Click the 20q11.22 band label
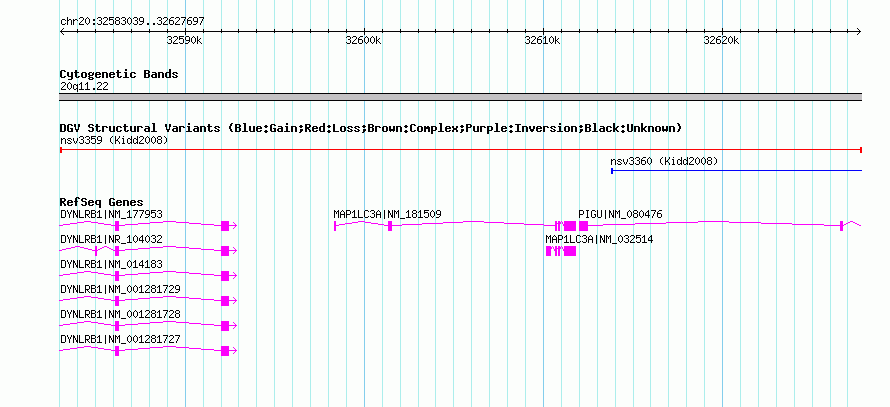Viewport: 890px width, 407px height. [84, 87]
